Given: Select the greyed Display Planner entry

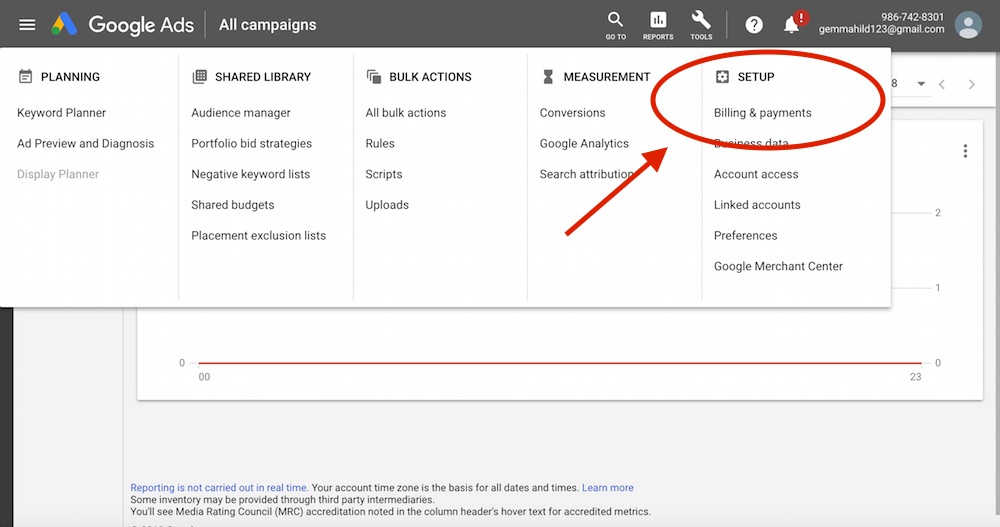Looking at the screenshot, I should point(57,174).
